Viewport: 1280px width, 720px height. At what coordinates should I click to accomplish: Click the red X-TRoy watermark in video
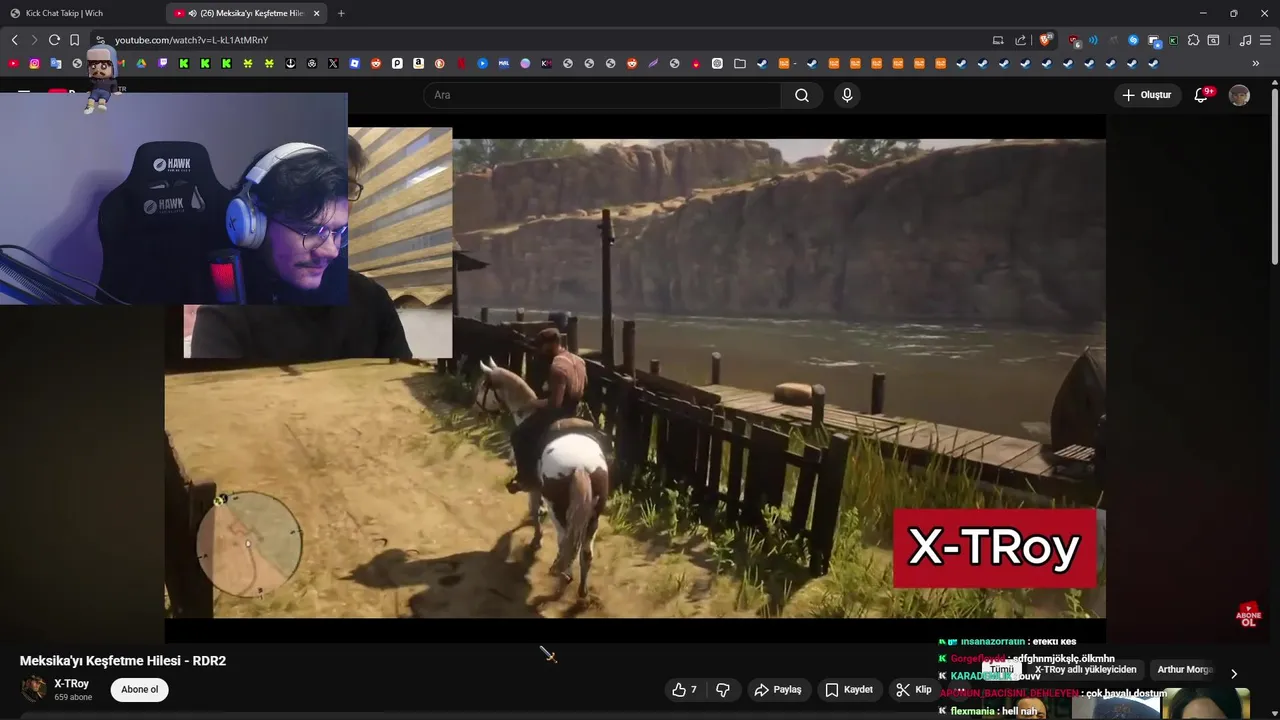994,548
